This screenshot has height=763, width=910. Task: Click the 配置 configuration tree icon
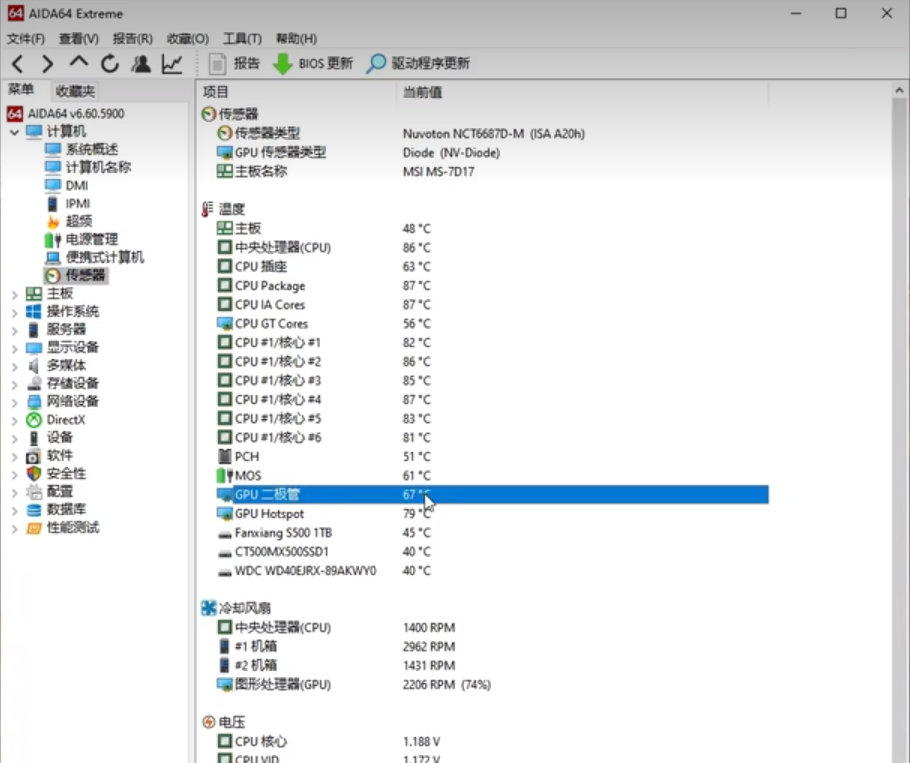click(34, 492)
